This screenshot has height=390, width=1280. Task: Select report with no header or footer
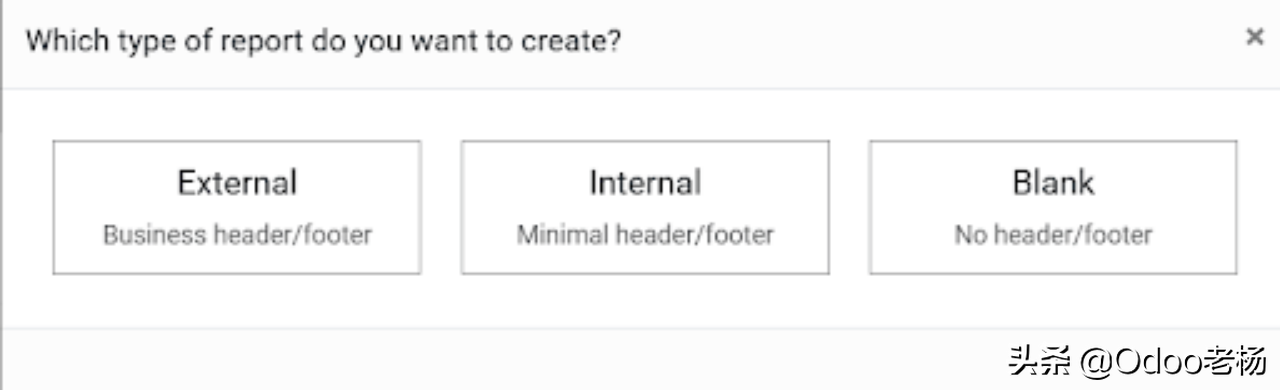[1053, 207]
